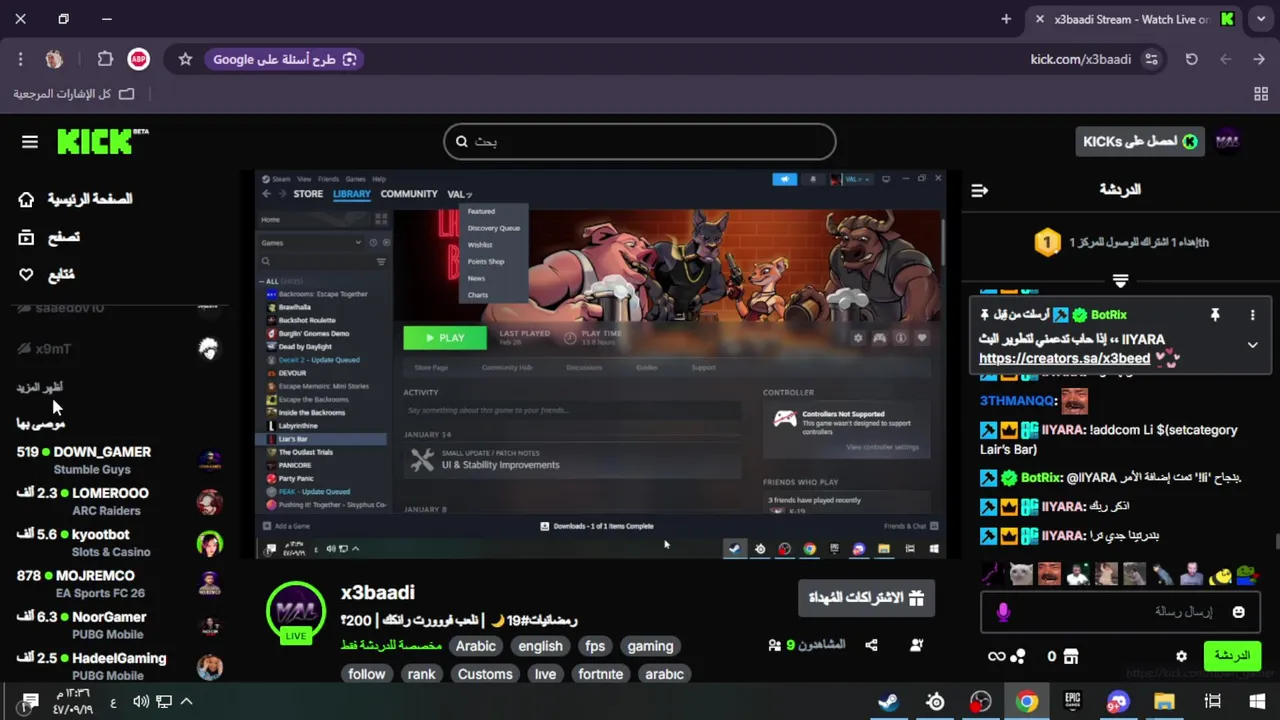Open the creators.sa/x3beed link
This screenshot has height=720, width=1280.
click(1064, 358)
